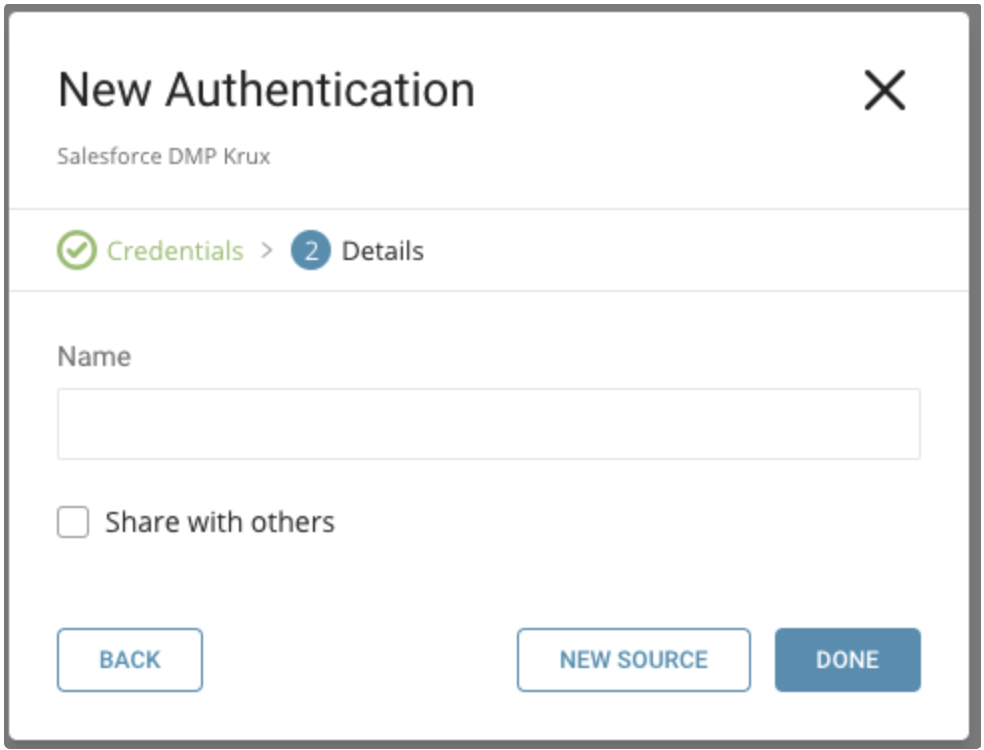Click the green checkmark icon beside Credentials
The height and width of the screenshot is (750, 984).
pyautogui.click(x=77, y=250)
